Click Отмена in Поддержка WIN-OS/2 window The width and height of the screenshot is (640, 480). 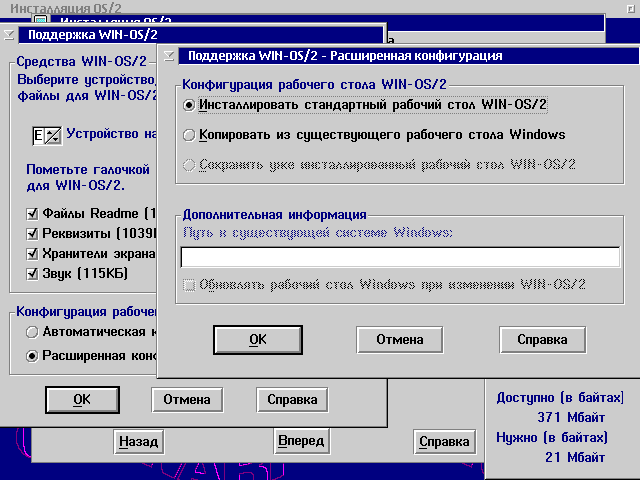point(187,400)
